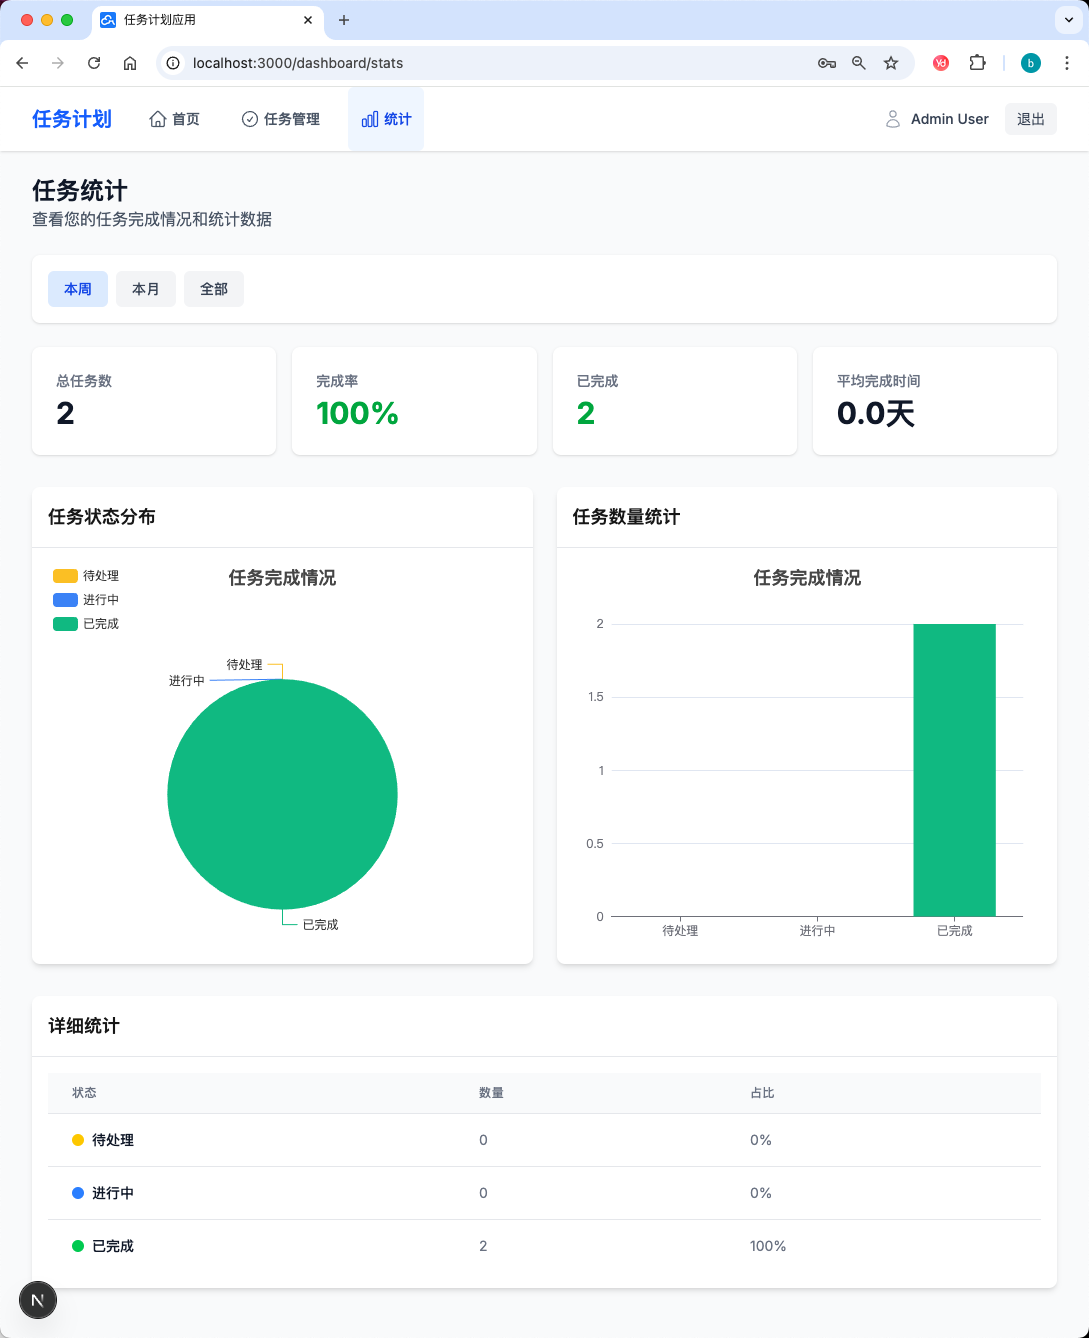The image size is (1089, 1338).
Task: Click the browser forward arrow
Action: [x=58, y=63]
